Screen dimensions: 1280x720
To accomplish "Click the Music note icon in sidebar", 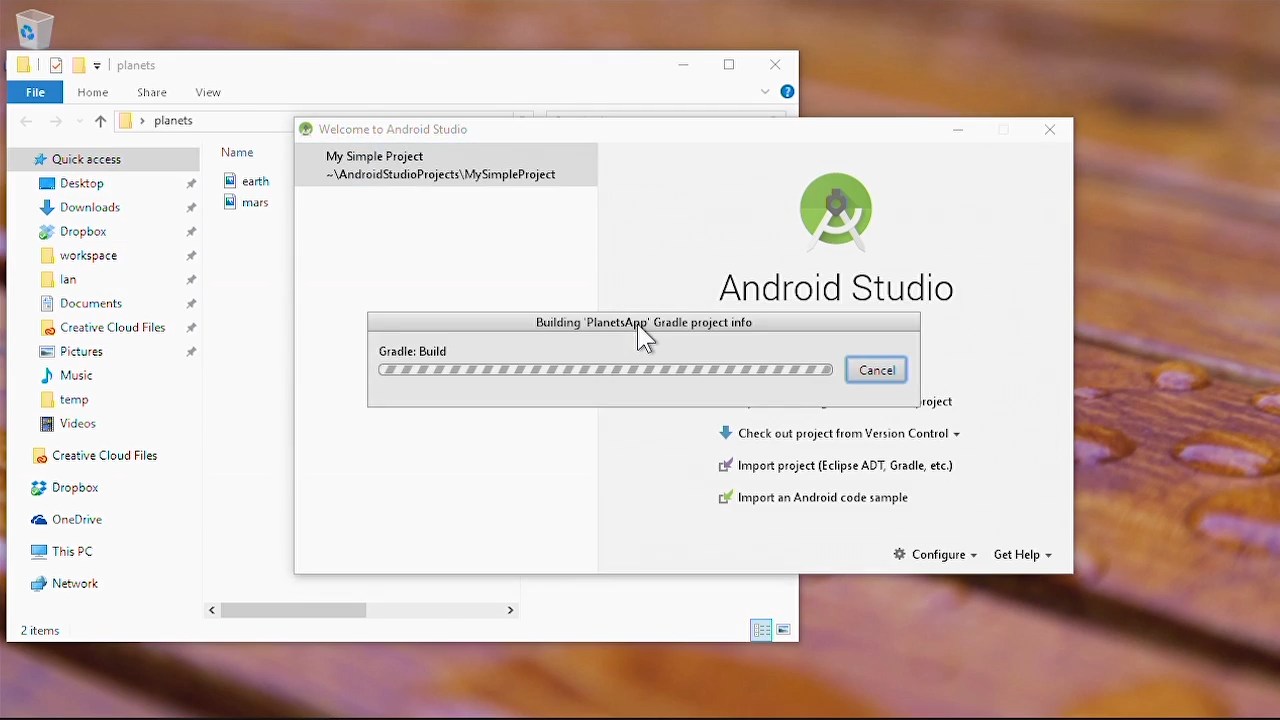I will click(47, 375).
